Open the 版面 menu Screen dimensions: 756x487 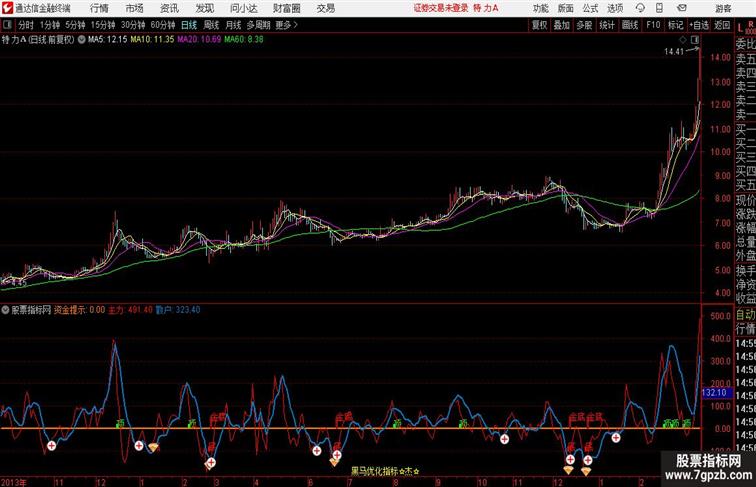[566, 8]
